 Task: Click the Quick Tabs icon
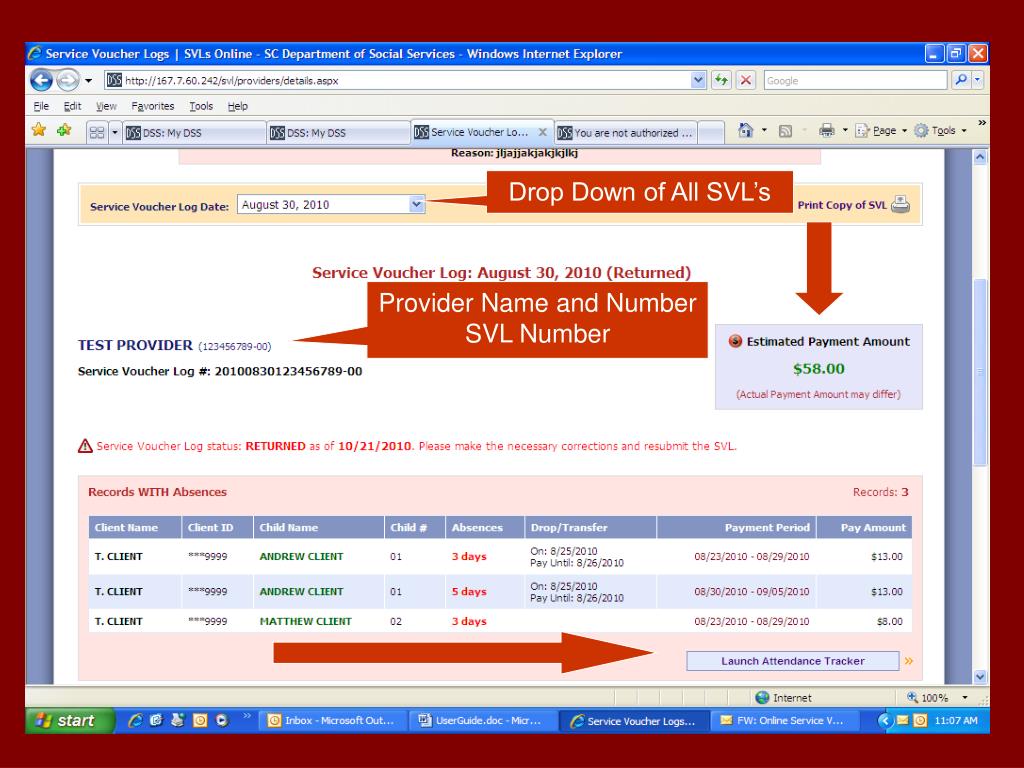tap(97, 133)
